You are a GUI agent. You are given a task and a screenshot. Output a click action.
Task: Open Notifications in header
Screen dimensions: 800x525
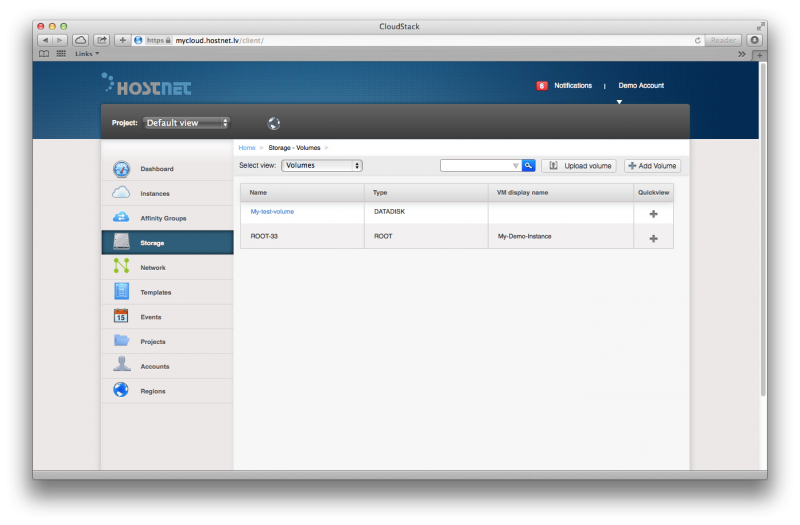point(573,85)
